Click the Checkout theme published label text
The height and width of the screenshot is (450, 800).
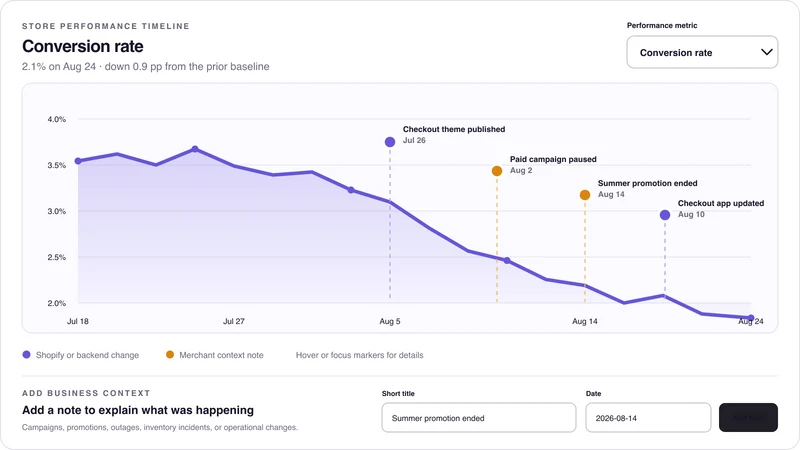454,129
